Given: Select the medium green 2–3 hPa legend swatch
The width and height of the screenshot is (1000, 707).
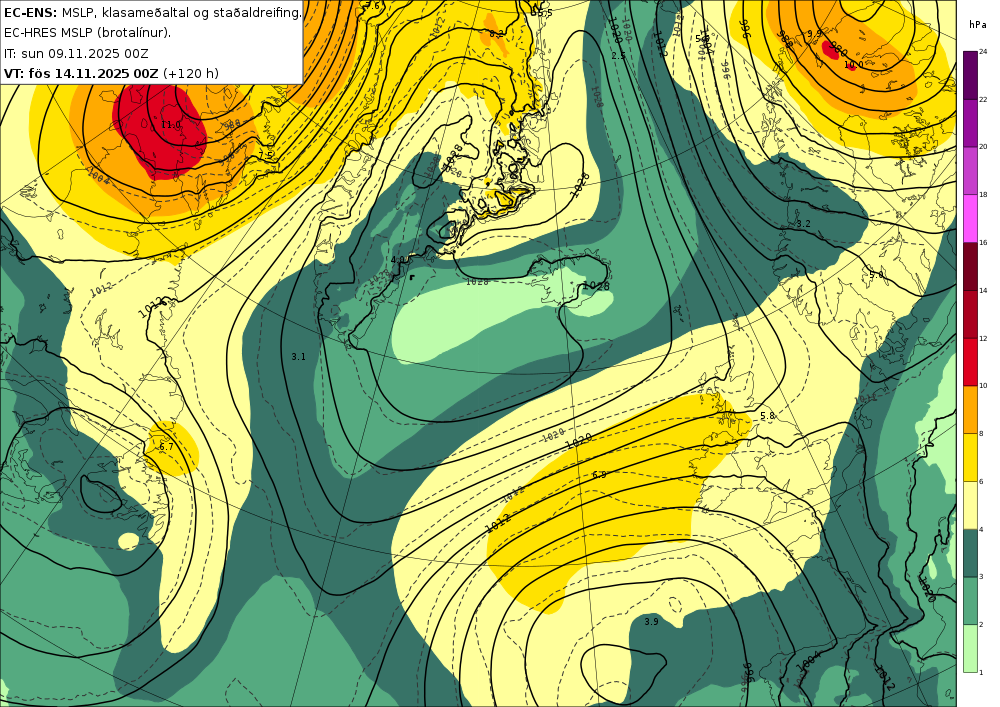Looking at the screenshot, I should [x=970, y=600].
